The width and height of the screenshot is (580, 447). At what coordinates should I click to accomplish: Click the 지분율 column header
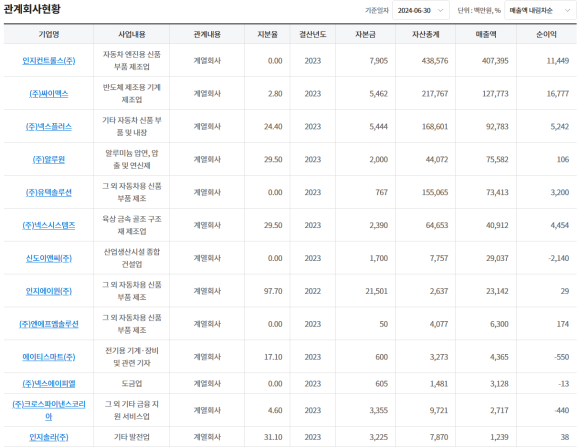pyautogui.click(x=267, y=34)
